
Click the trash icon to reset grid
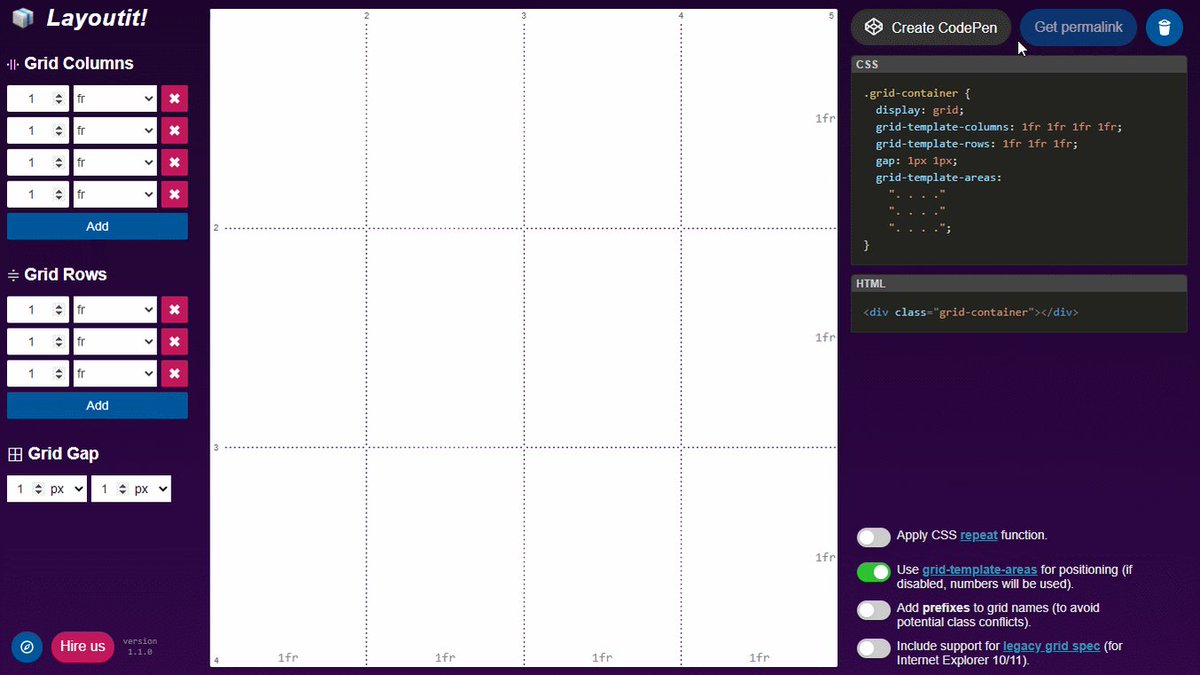click(1164, 27)
